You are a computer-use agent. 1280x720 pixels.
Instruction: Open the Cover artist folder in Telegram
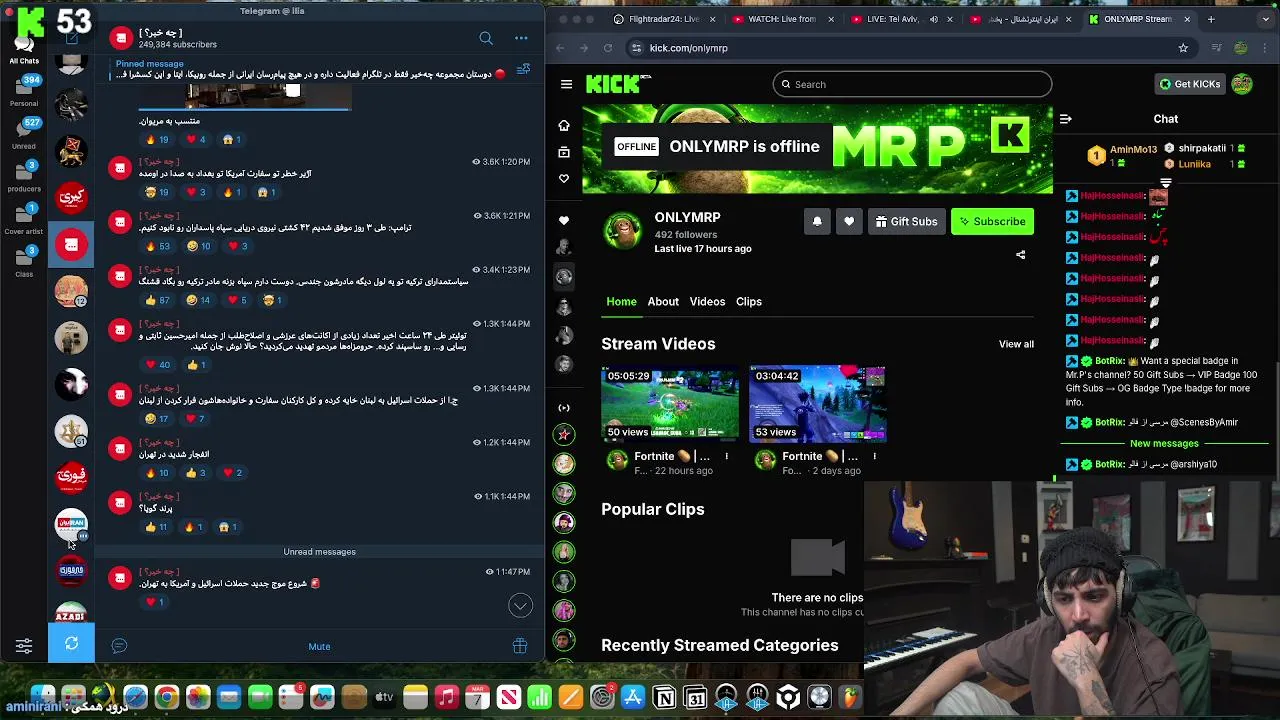[x=24, y=219]
